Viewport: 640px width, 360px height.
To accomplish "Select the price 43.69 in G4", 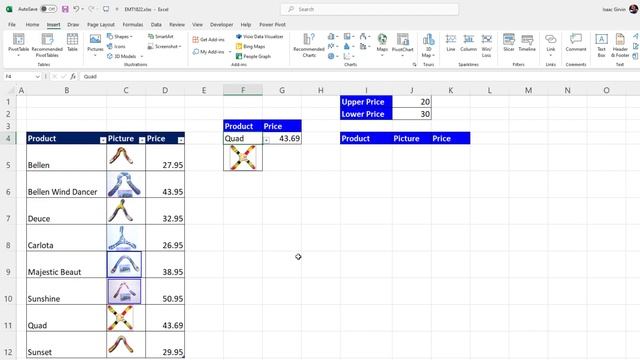I will tap(282, 138).
